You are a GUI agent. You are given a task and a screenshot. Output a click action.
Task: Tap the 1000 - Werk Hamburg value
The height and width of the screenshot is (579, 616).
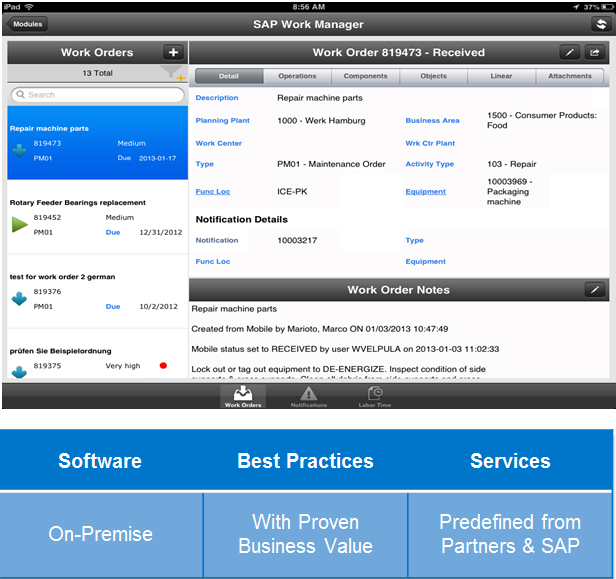(321, 121)
